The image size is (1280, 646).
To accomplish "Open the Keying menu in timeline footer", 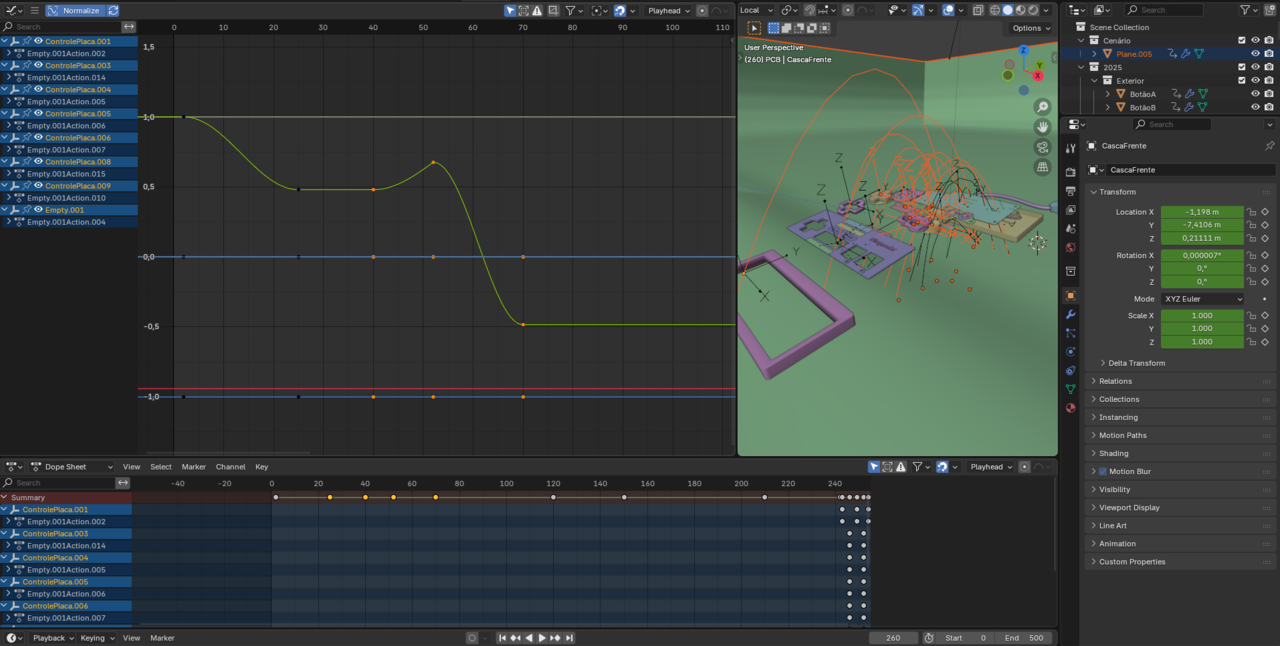I will tap(95, 638).
